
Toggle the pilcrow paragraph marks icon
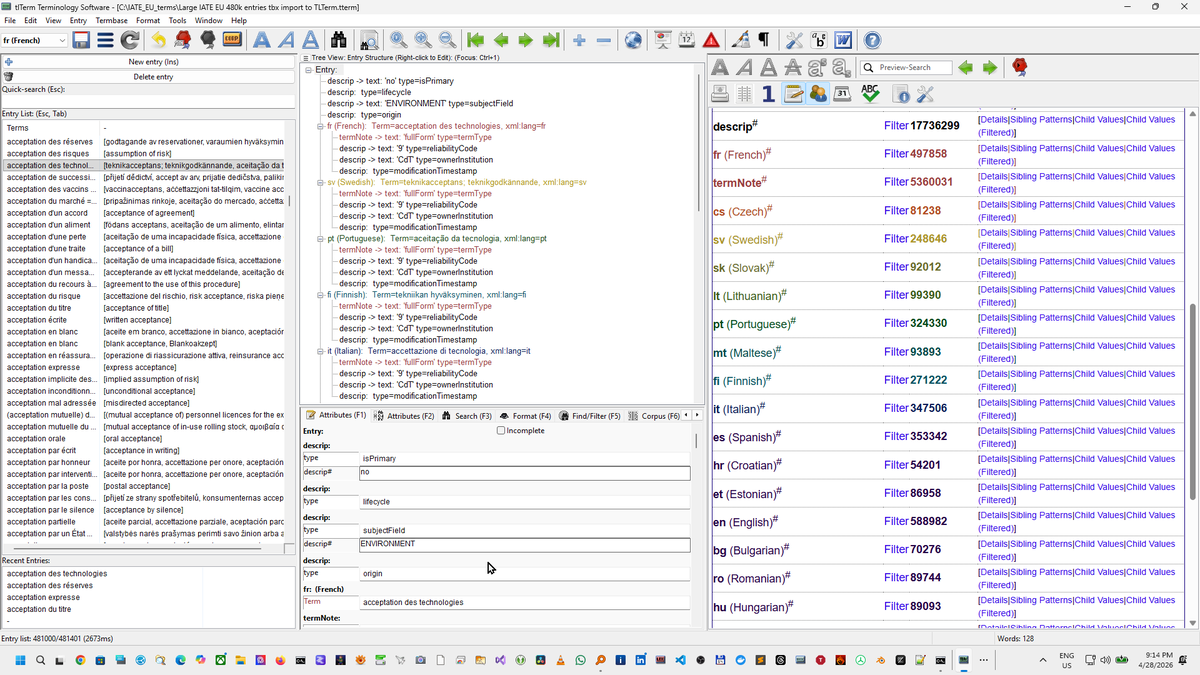[763, 40]
